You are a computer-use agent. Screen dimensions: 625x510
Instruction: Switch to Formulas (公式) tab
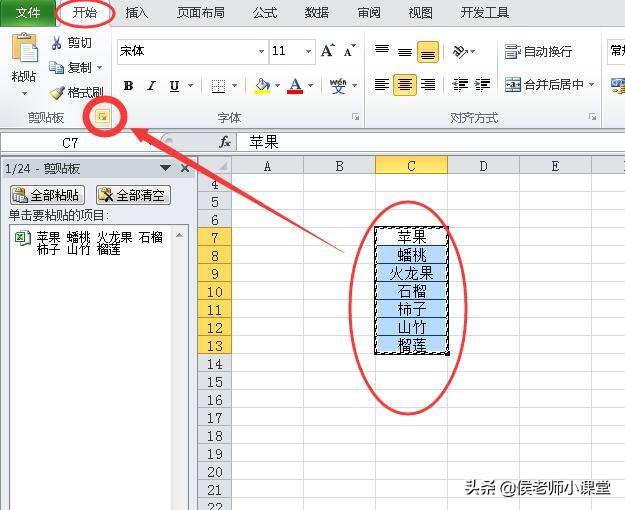click(x=265, y=13)
